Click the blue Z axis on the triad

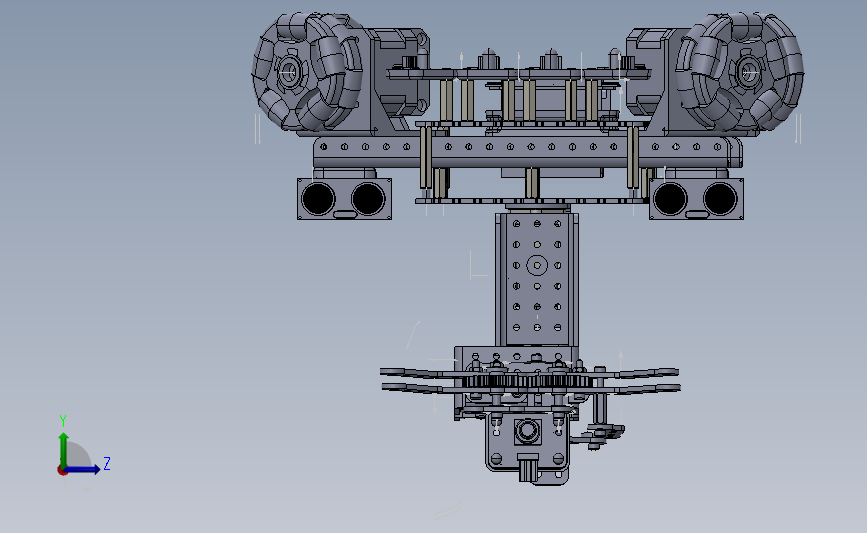click(83, 469)
